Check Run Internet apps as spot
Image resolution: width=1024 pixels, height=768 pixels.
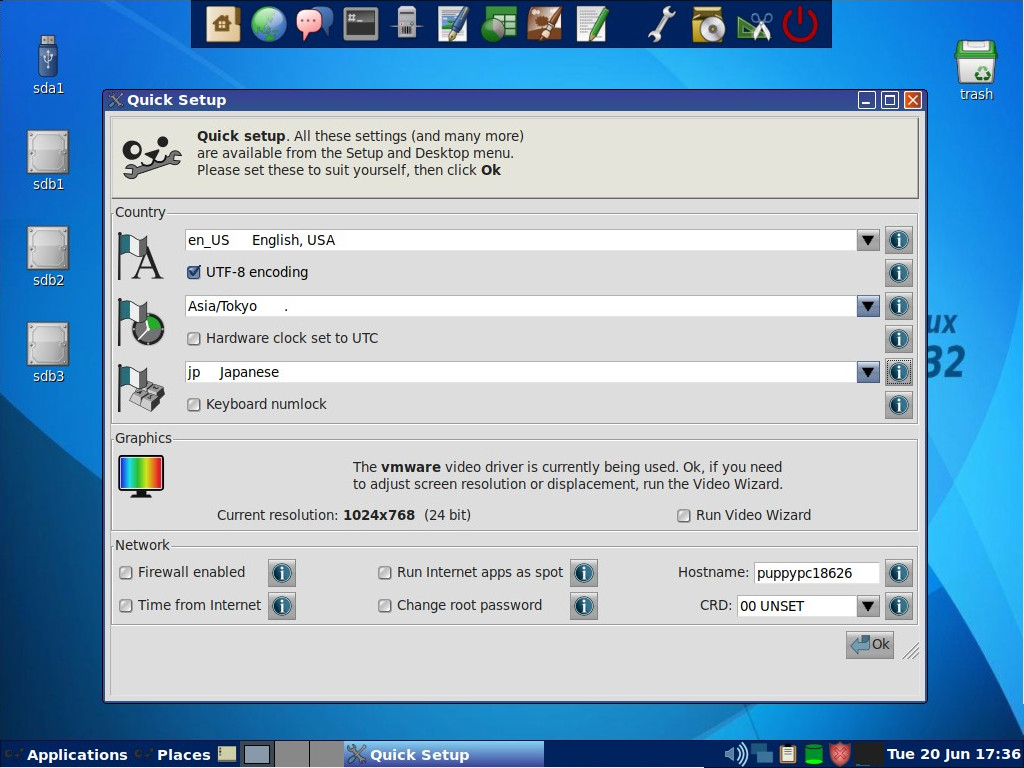385,573
